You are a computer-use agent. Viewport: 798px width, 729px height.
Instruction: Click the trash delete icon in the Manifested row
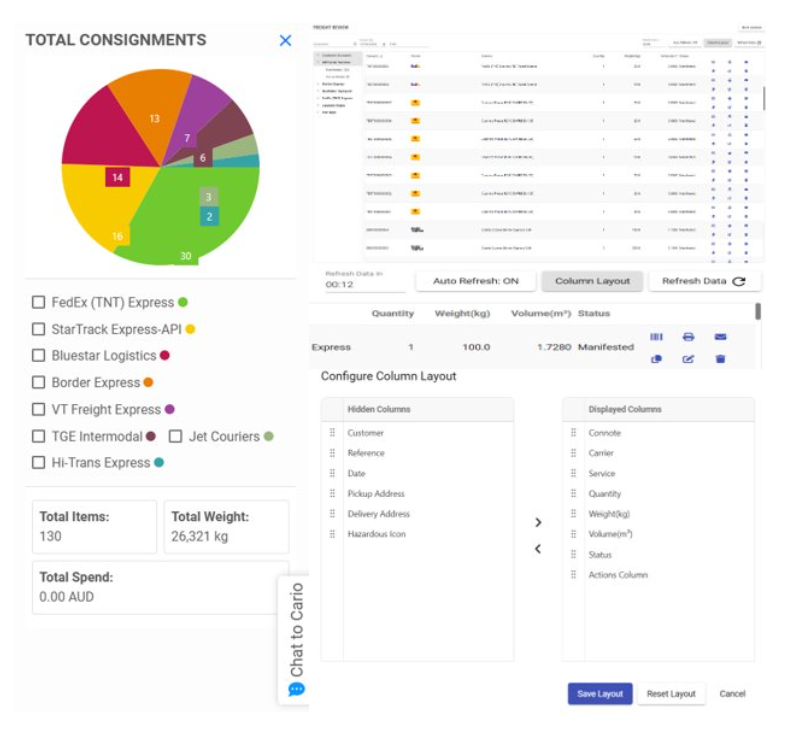720,359
